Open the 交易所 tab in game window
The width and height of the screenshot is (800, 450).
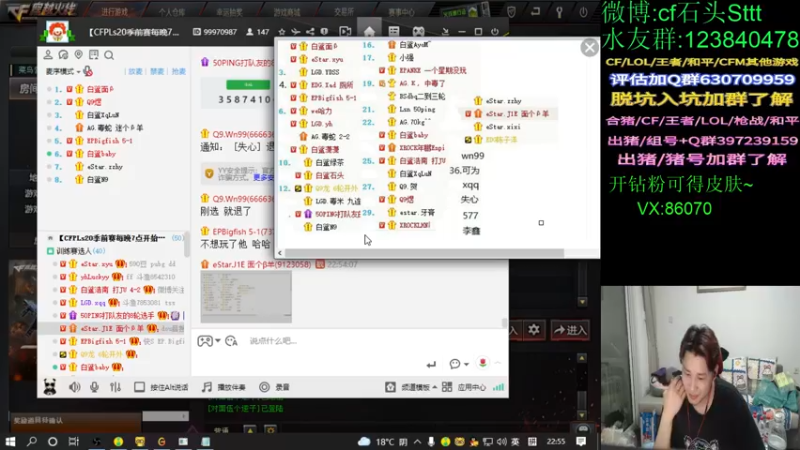(344, 11)
